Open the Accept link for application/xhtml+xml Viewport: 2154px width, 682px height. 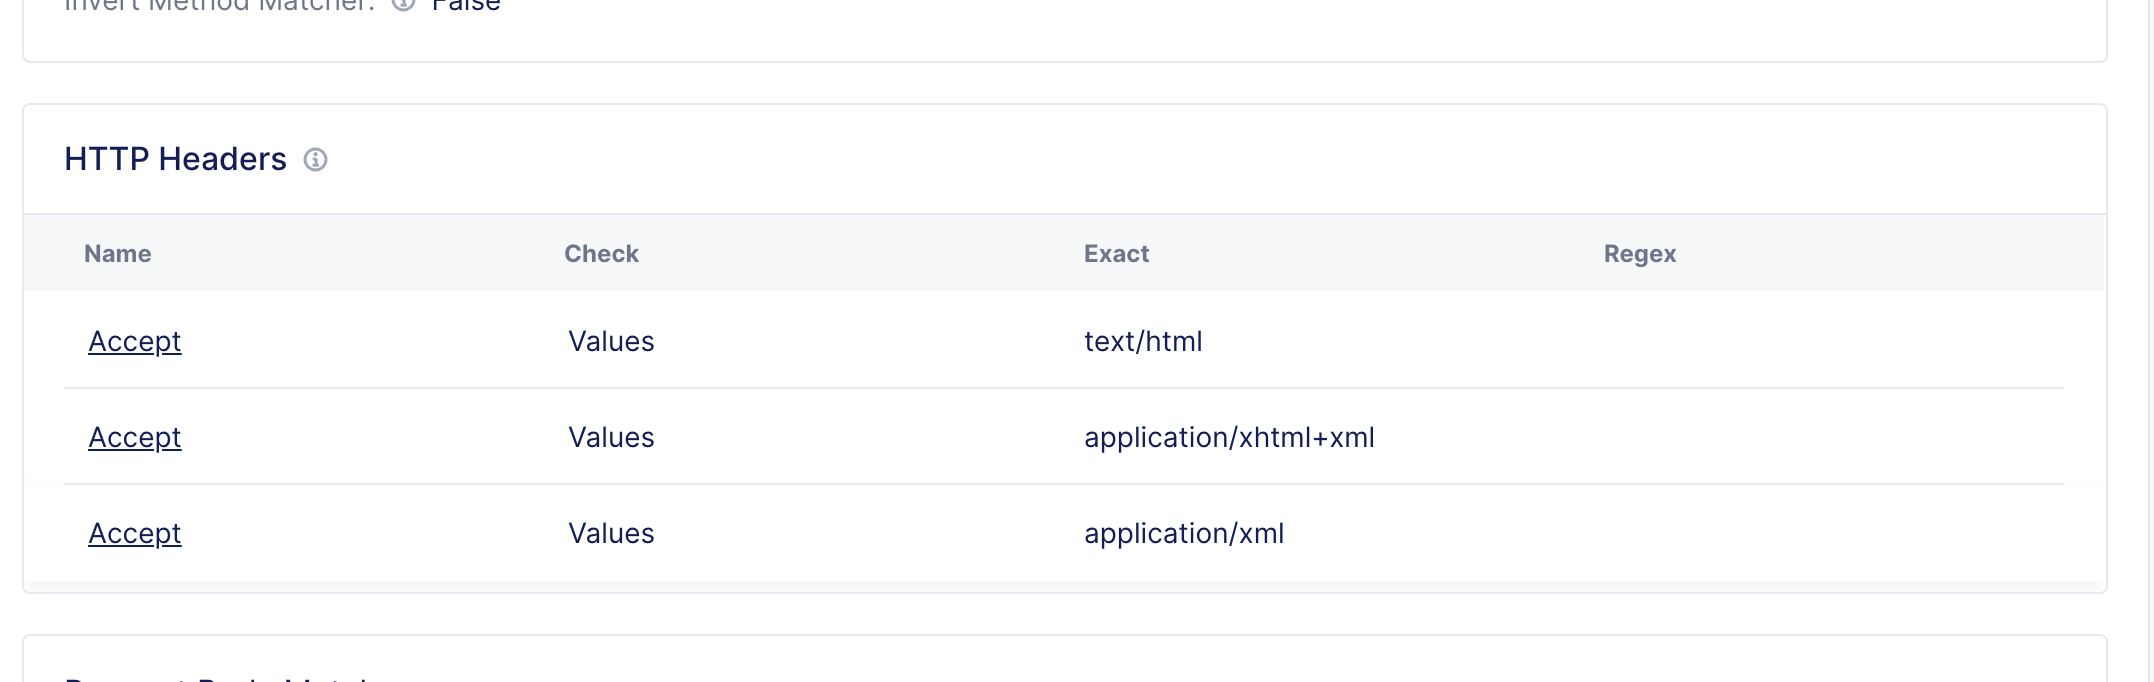tap(134, 437)
